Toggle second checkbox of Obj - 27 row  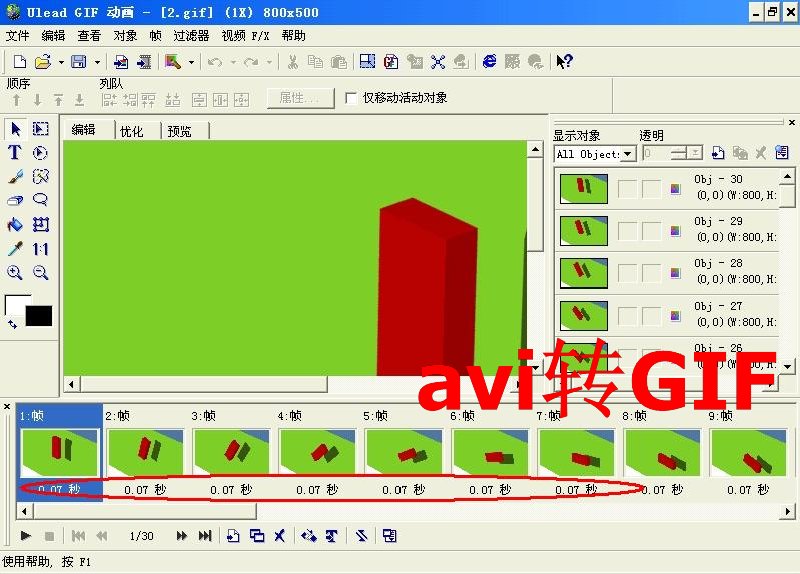(651, 316)
